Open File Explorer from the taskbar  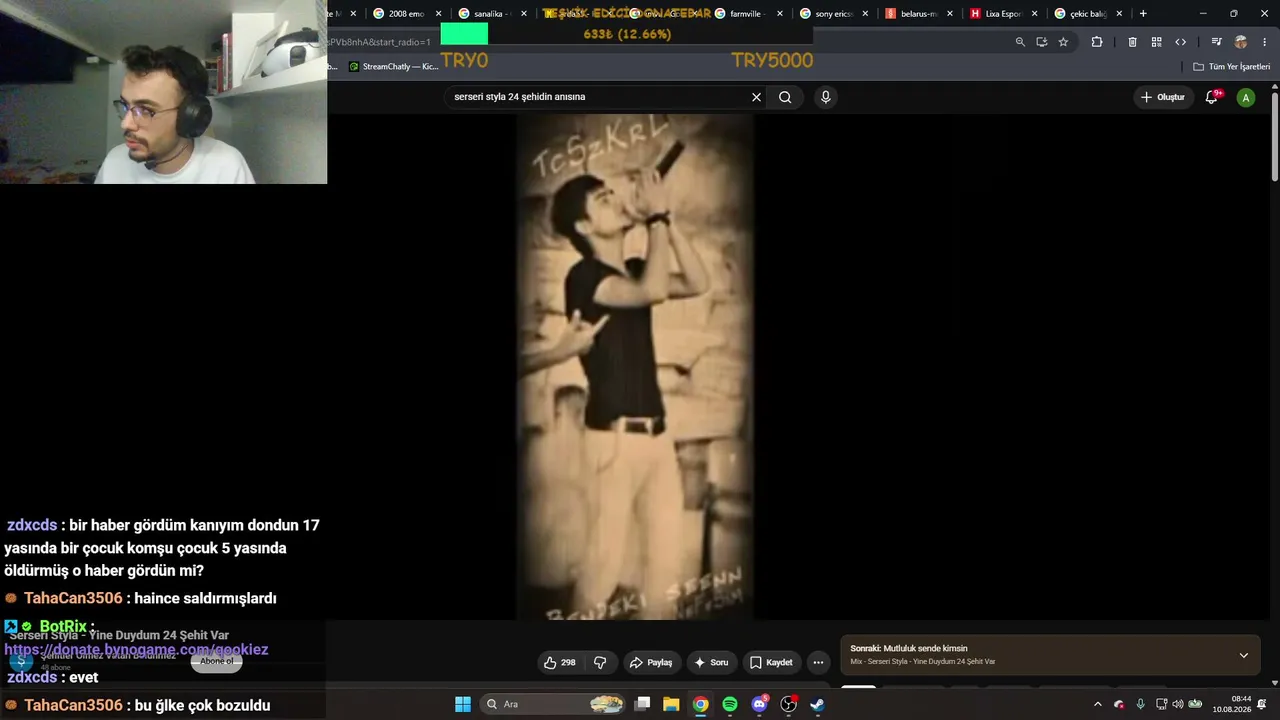671,704
